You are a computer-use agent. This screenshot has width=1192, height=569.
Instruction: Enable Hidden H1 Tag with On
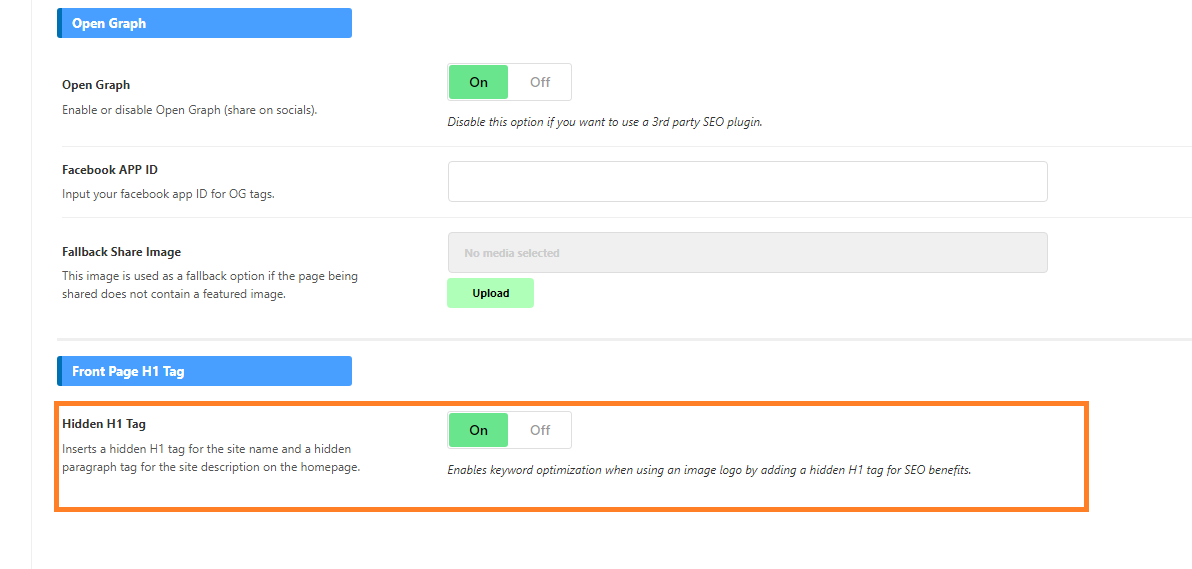(478, 431)
